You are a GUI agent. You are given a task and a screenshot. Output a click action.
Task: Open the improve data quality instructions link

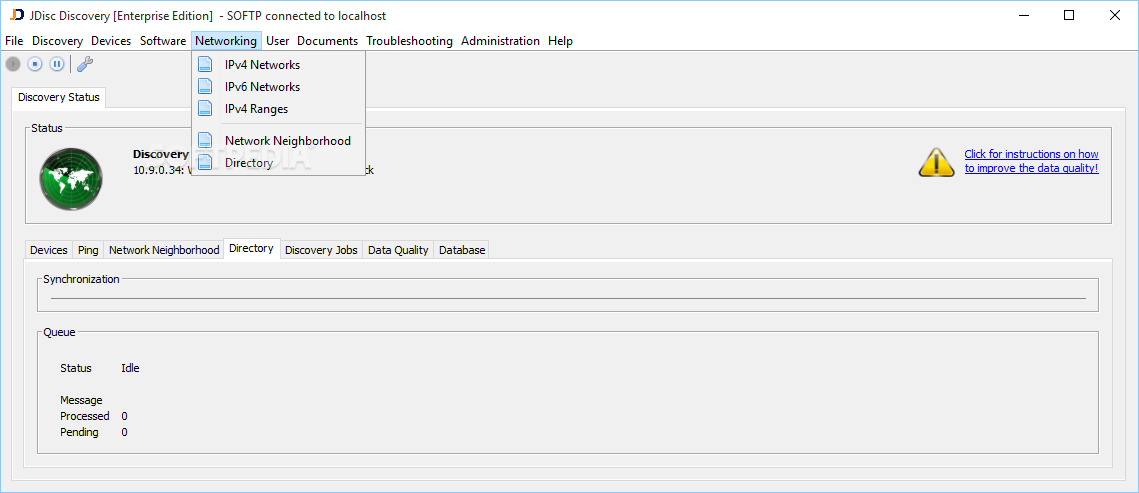click(1031, 161)
